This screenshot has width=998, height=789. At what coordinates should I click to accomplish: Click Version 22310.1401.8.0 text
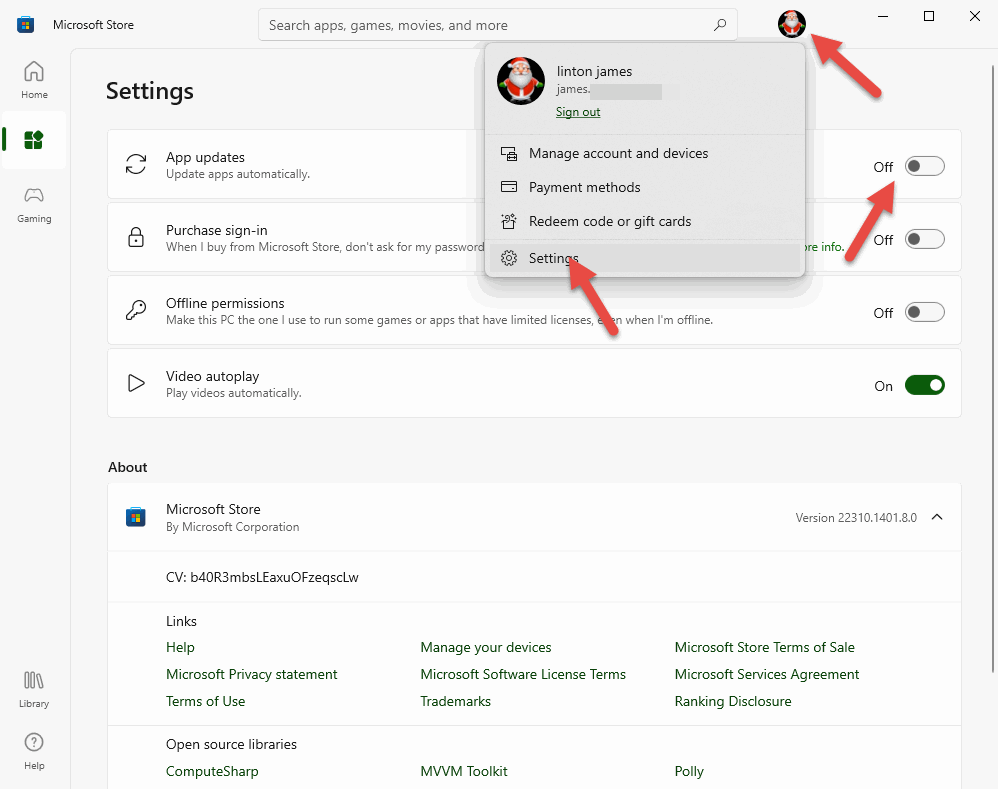tap(856, 517)
